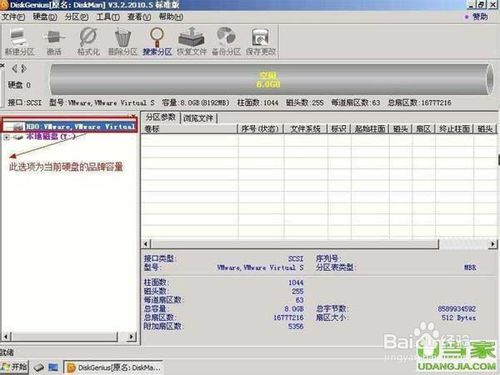The height and width of the screenshot is (375, 500).
Task: Click the 赞助 link at top right
Action: pos(480,17)
